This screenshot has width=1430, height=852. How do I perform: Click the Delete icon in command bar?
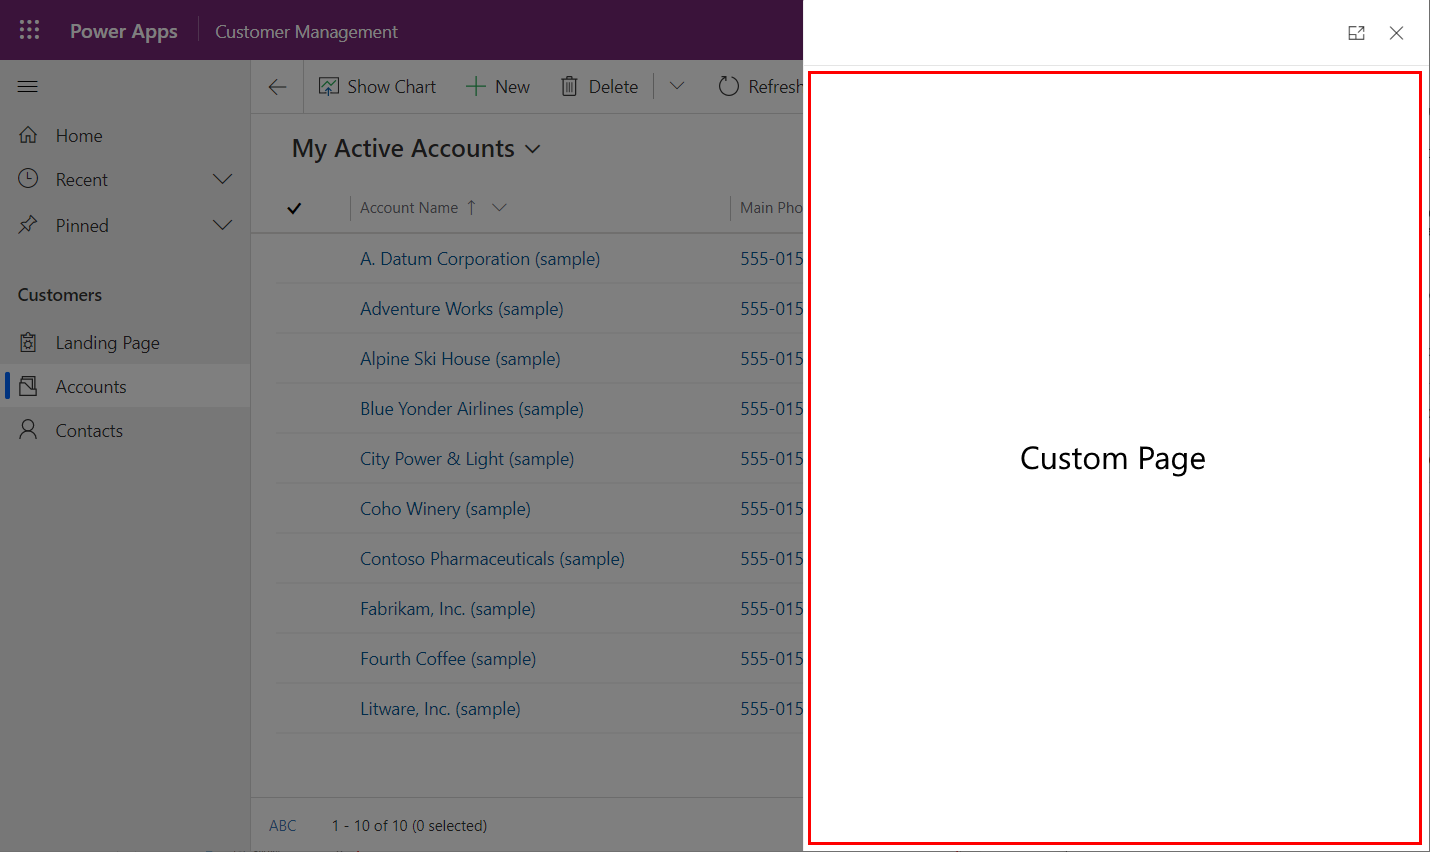point(572,86)
